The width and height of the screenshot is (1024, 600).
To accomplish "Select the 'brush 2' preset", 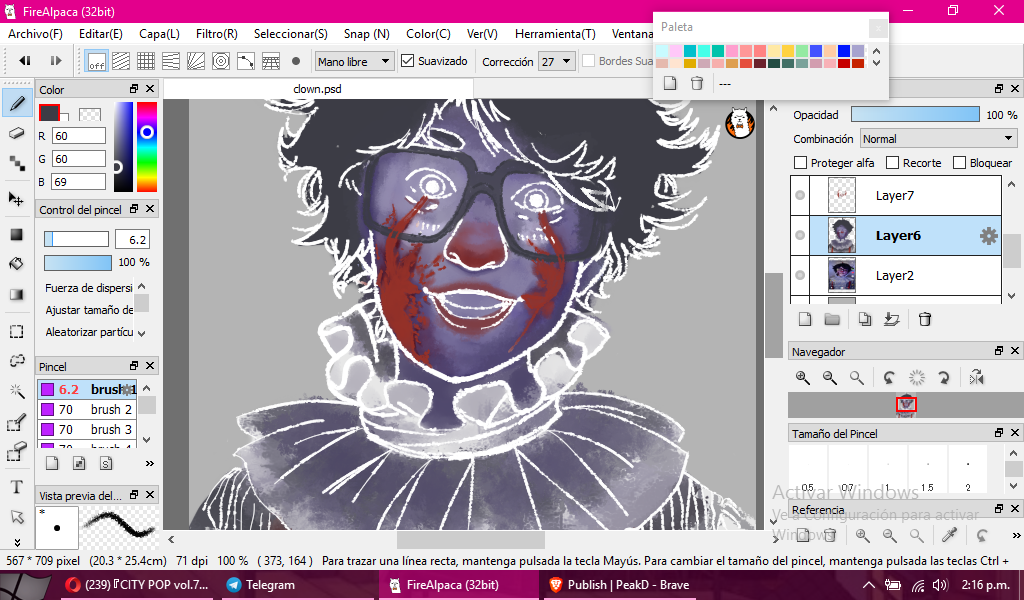I will [x=88, y=409].
